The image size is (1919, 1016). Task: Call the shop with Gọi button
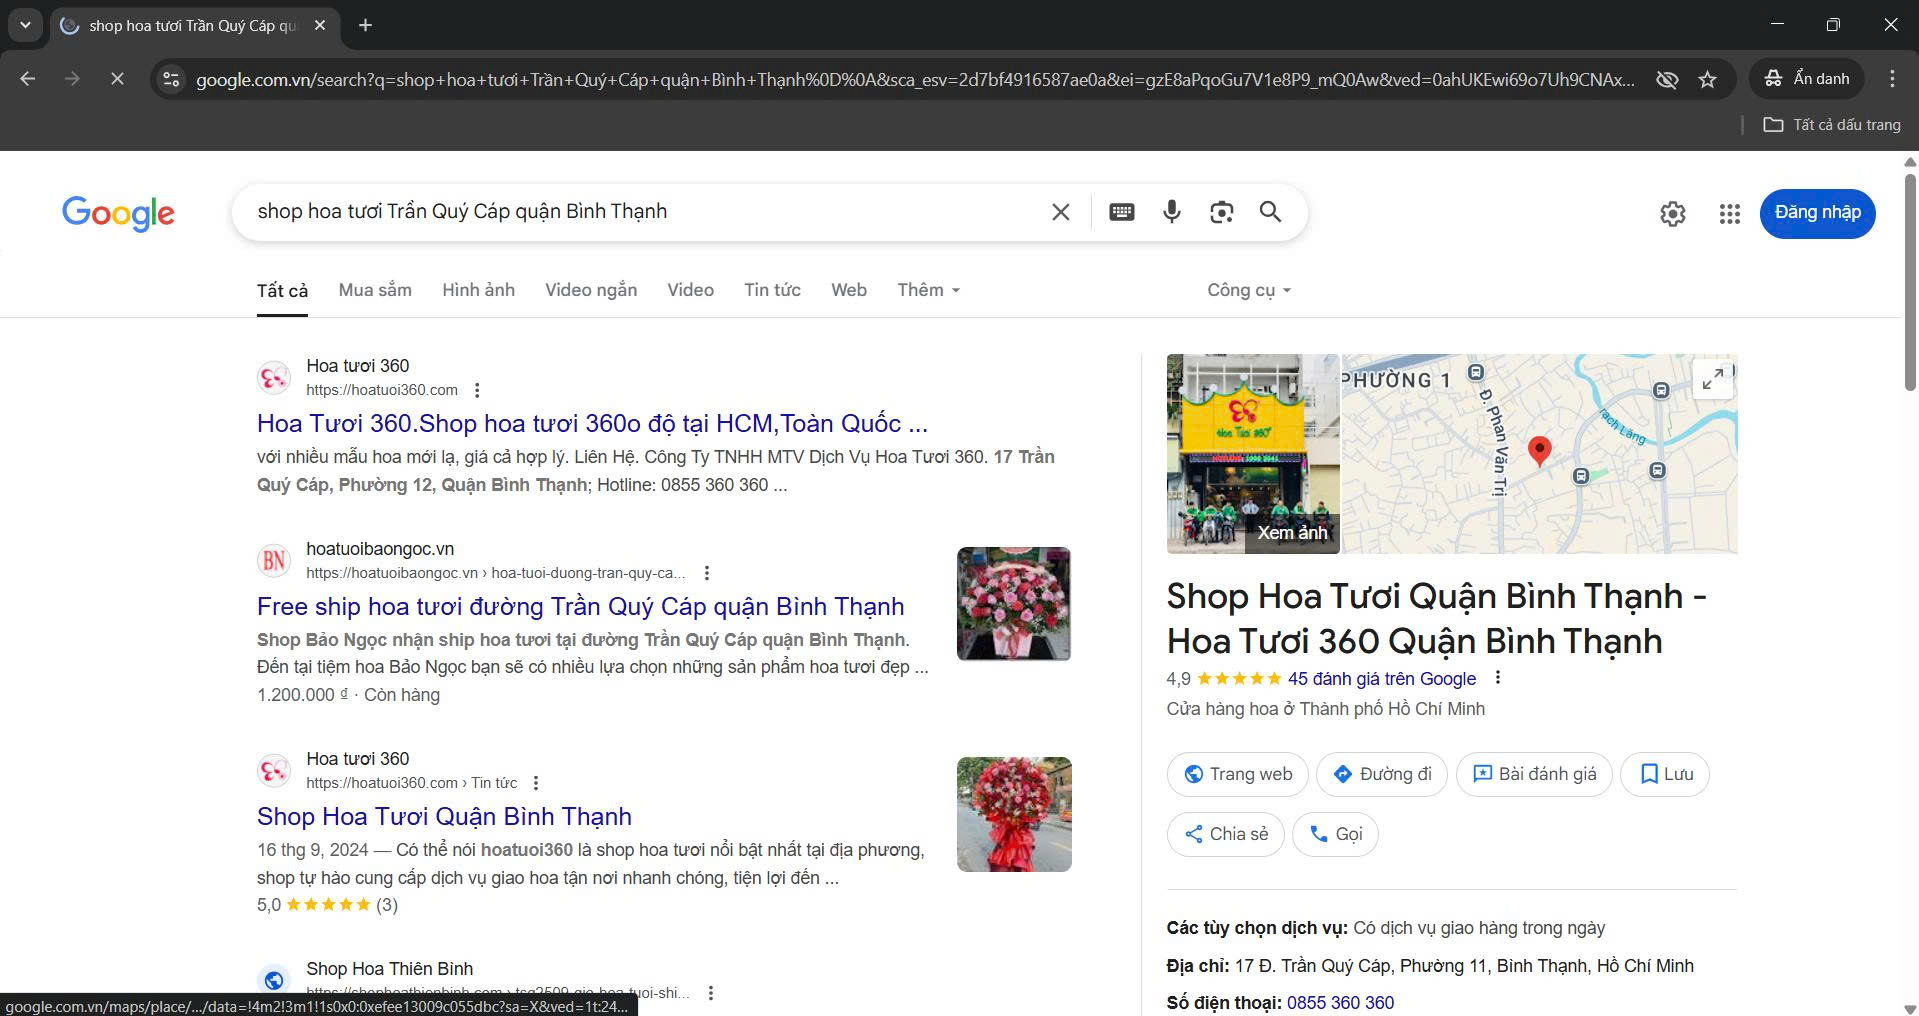point(1335,834)
